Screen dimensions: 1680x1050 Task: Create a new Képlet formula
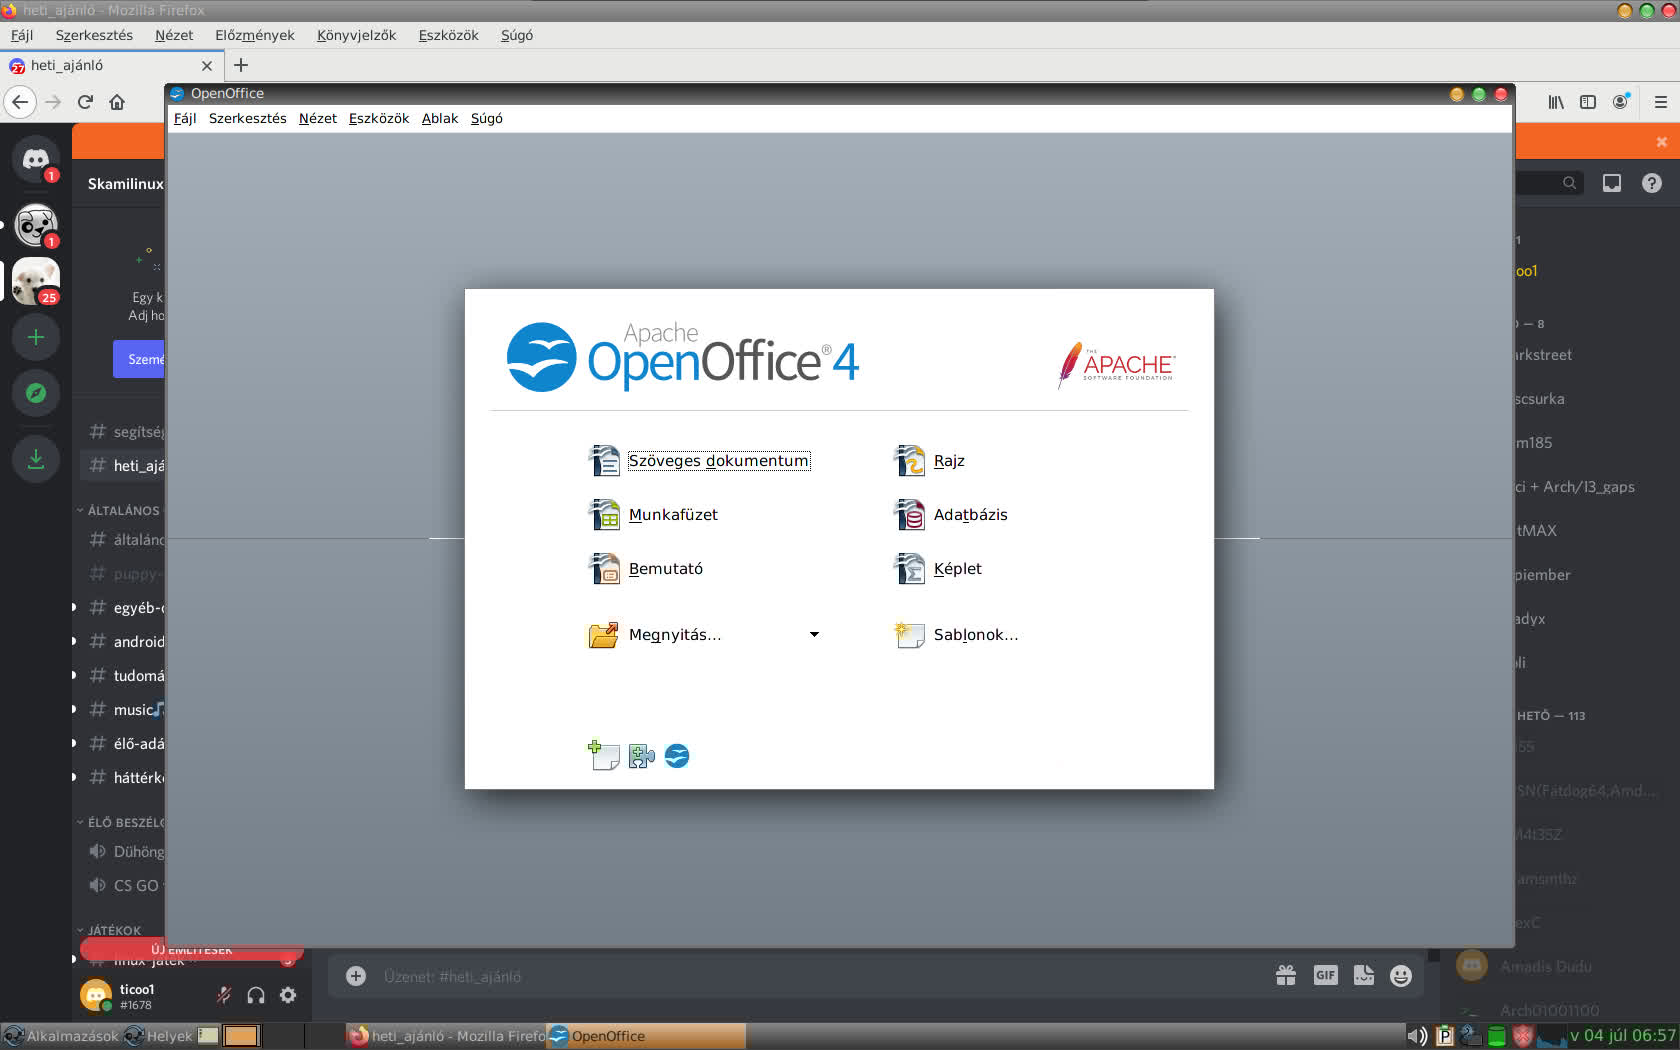click(957, 569)
